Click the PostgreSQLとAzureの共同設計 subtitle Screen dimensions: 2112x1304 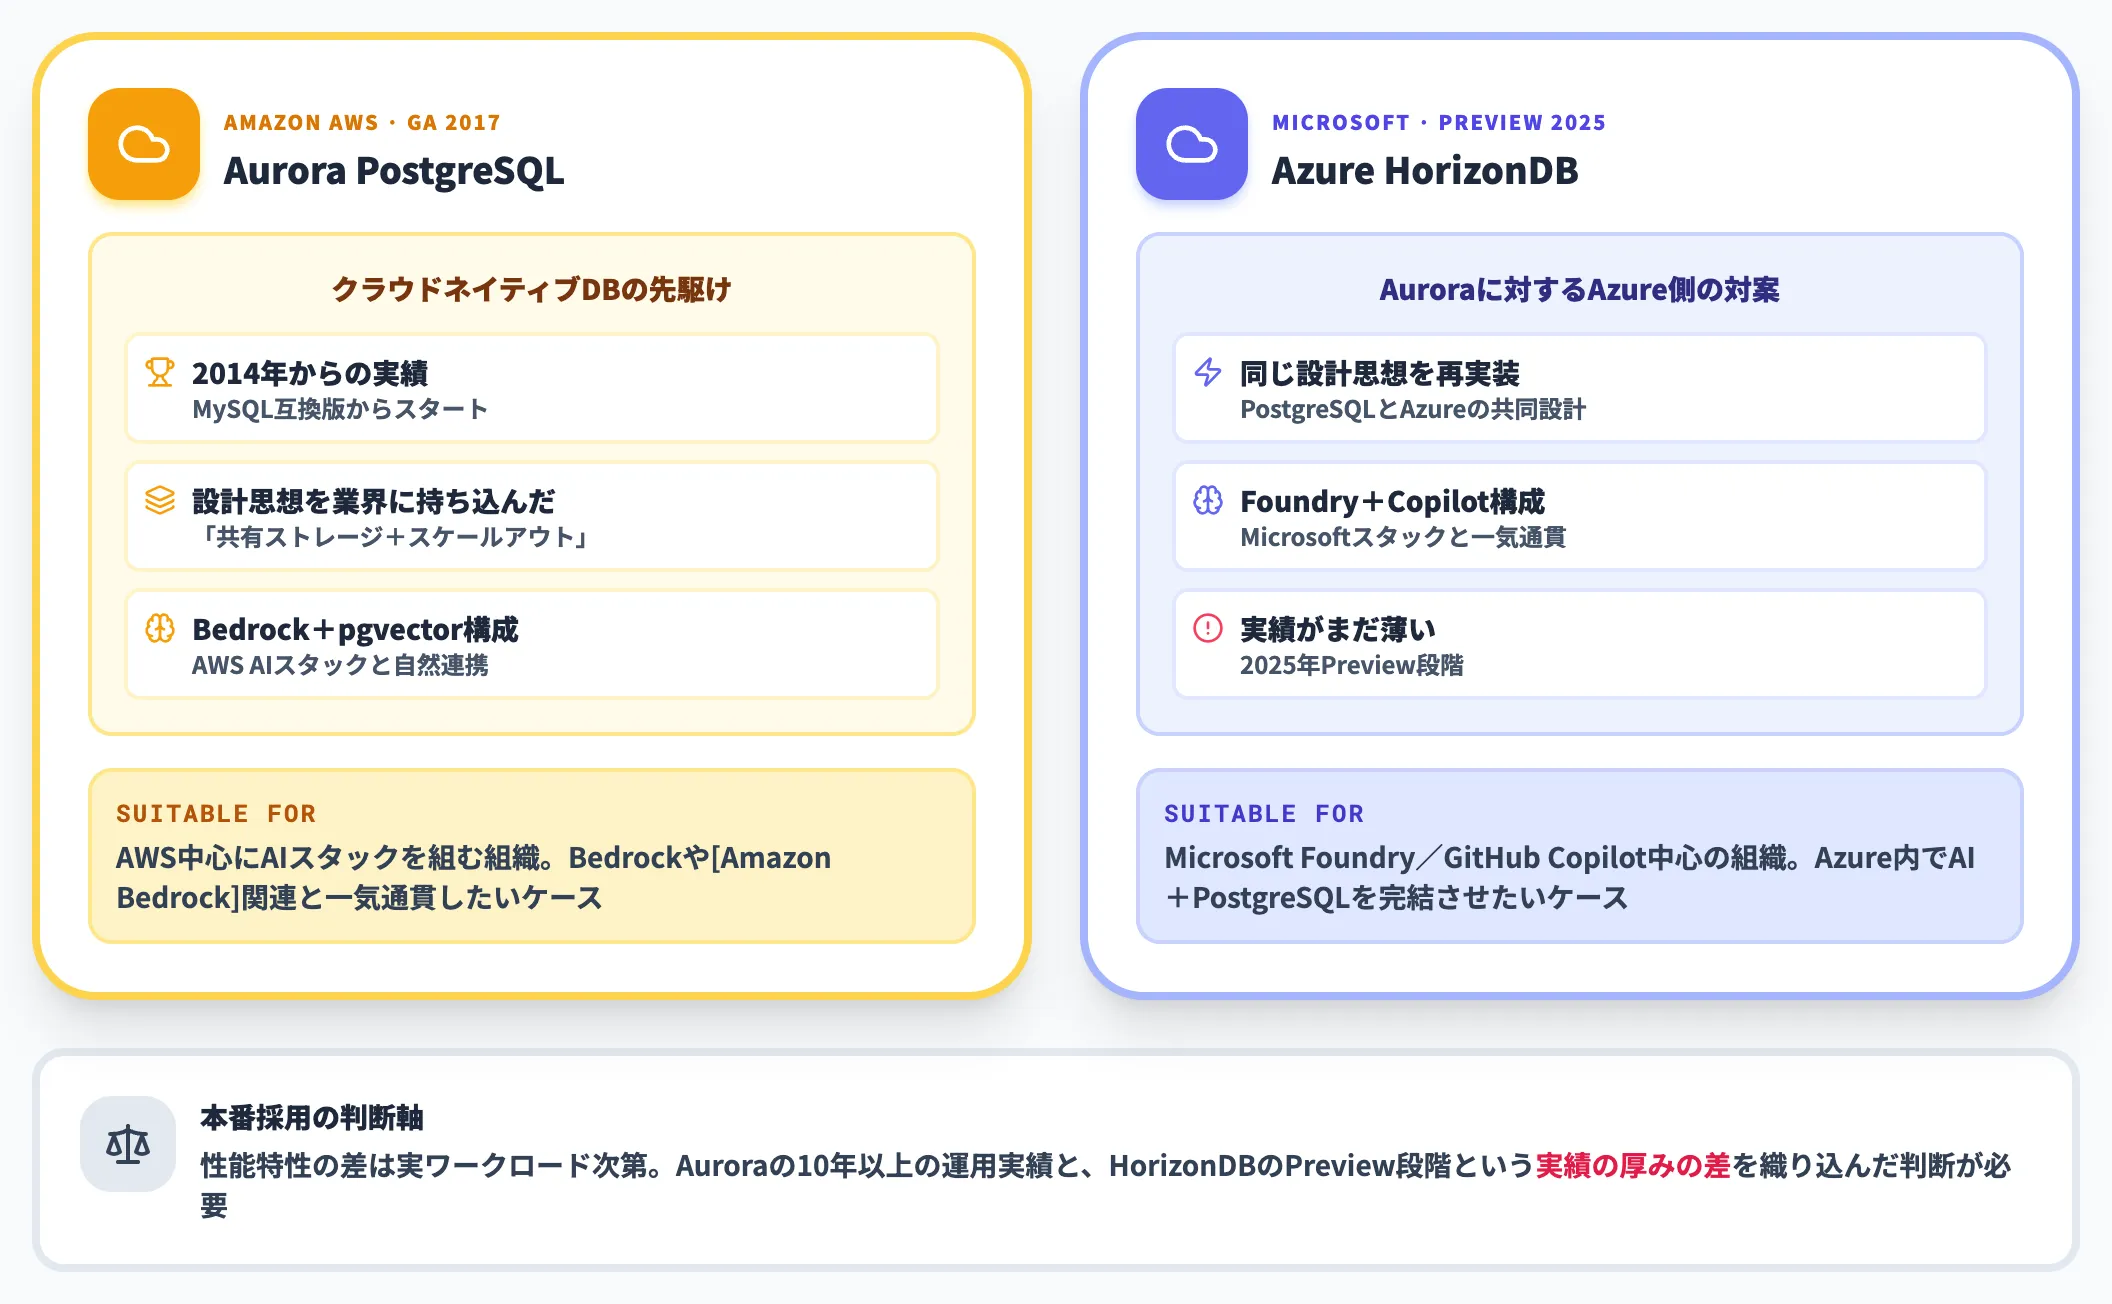click(1413, 409)
